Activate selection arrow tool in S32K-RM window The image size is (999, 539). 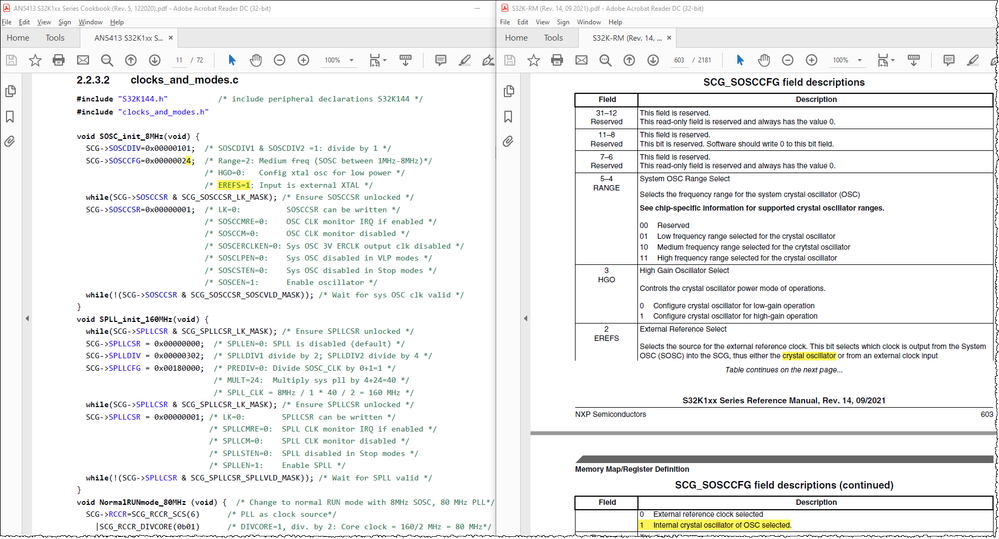pyautogui.click(x=740, y=60)
